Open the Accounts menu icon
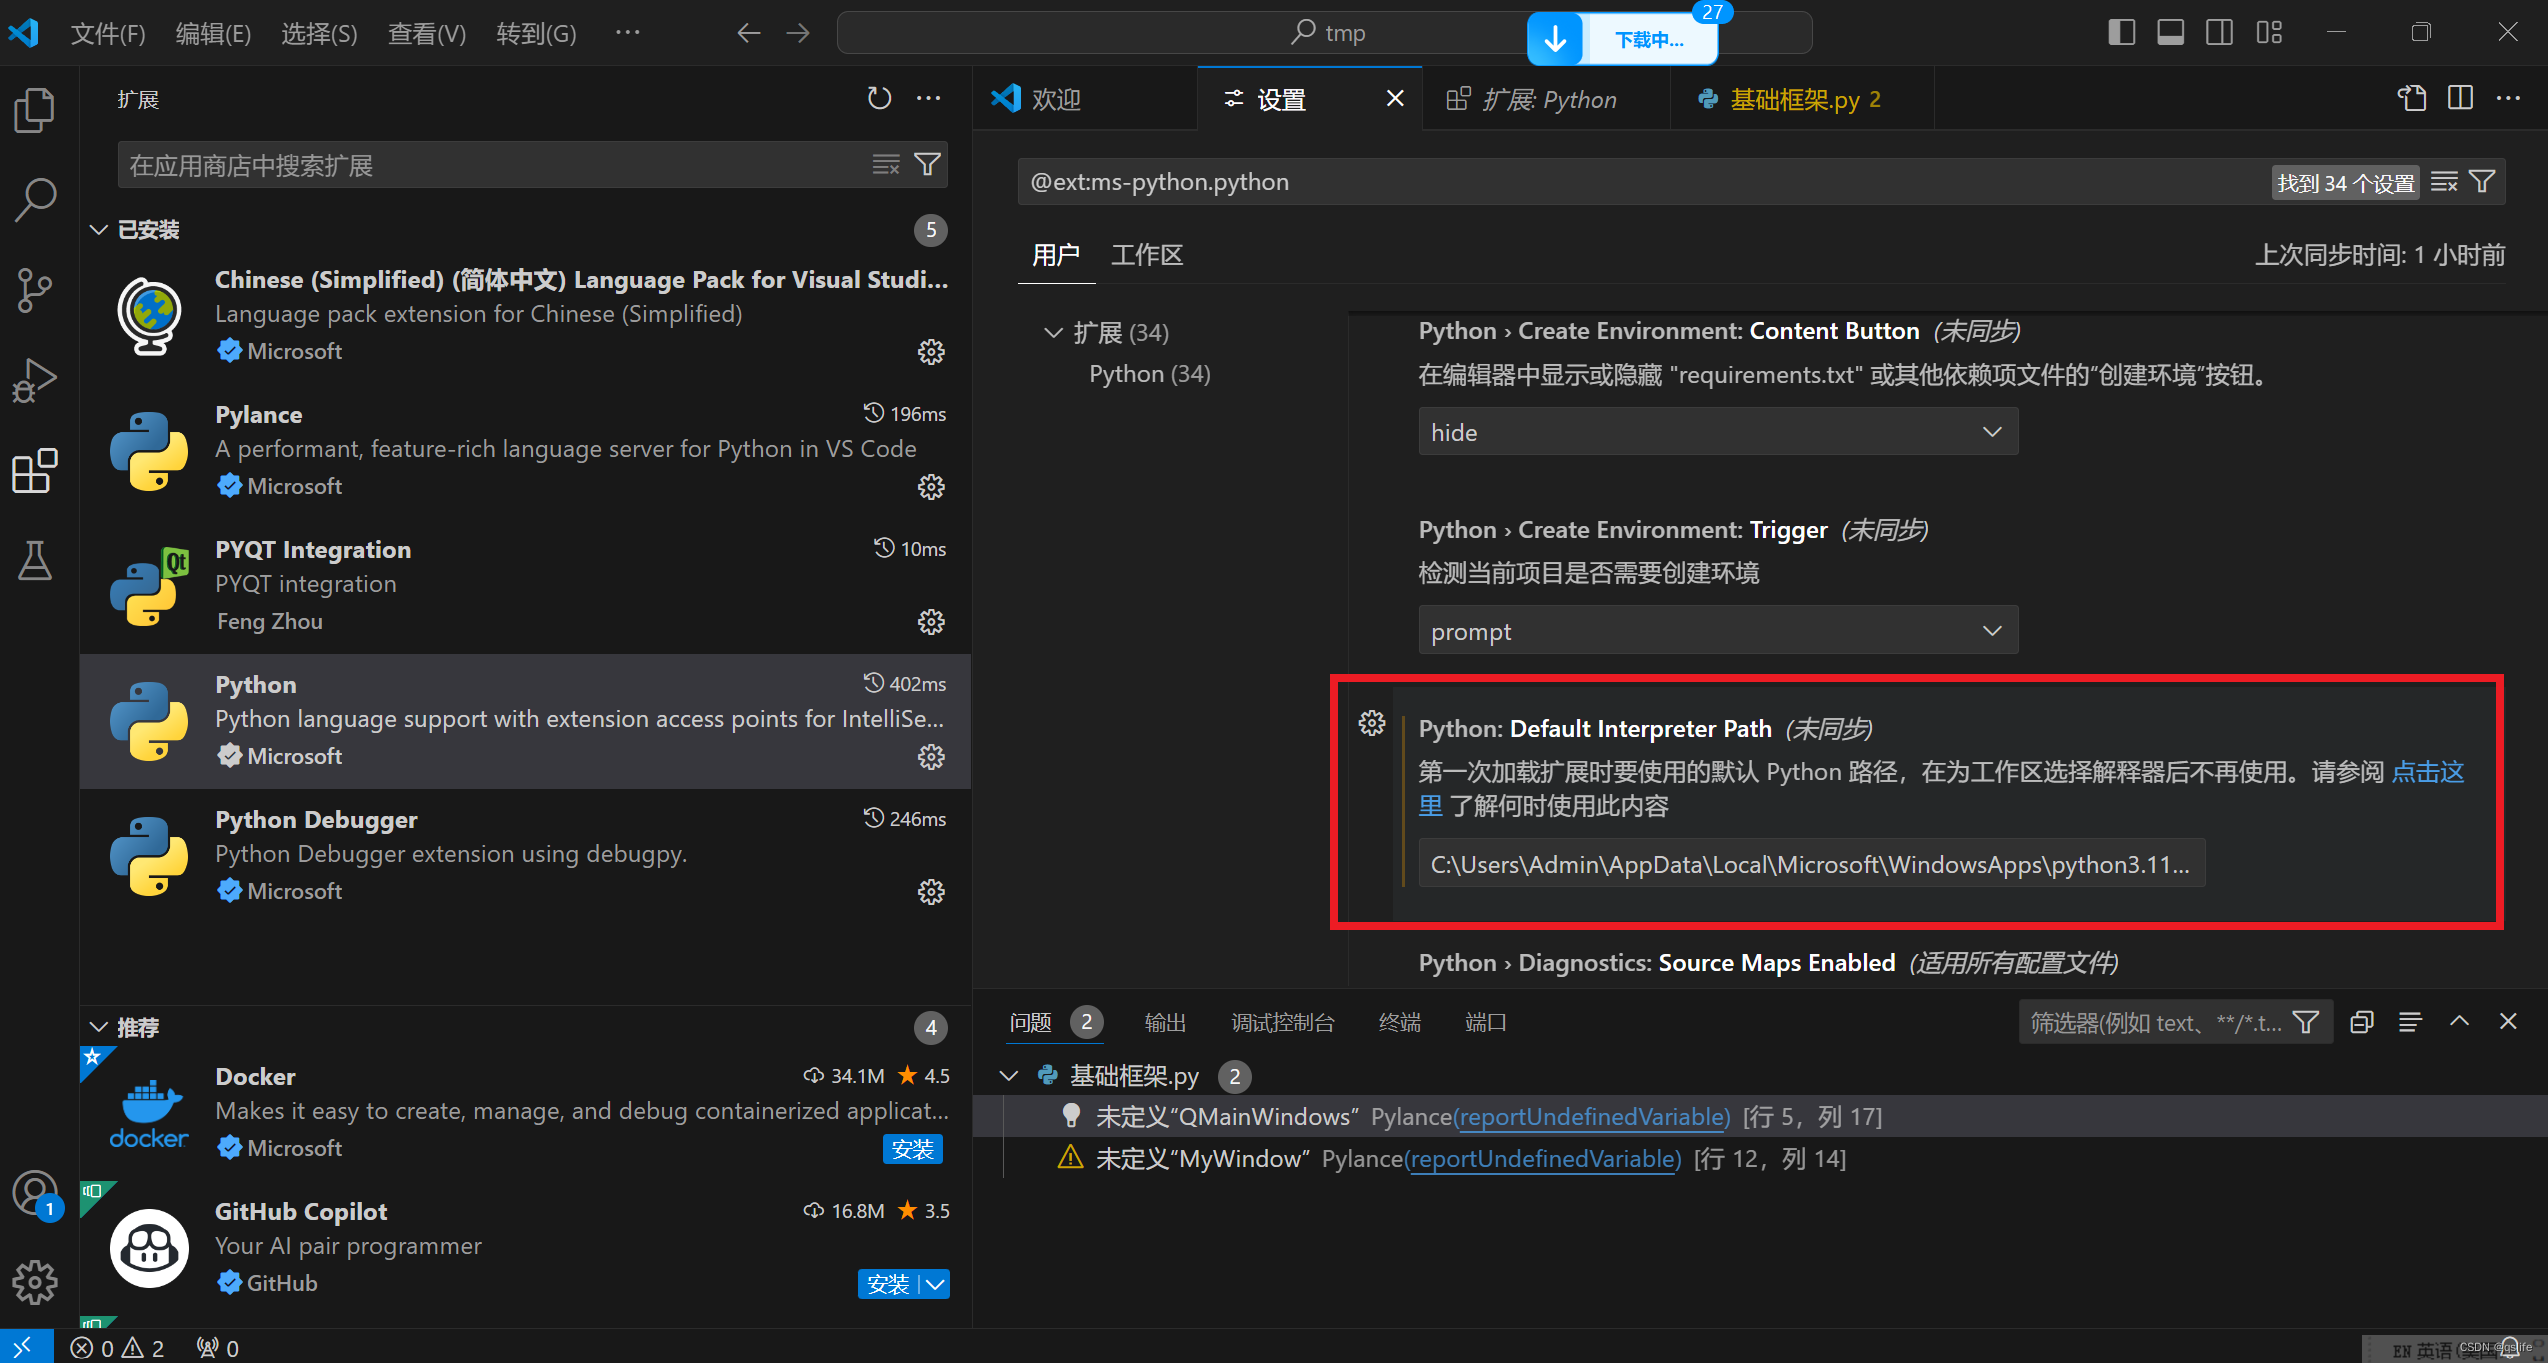2548x1363 pixels. 35,1194
